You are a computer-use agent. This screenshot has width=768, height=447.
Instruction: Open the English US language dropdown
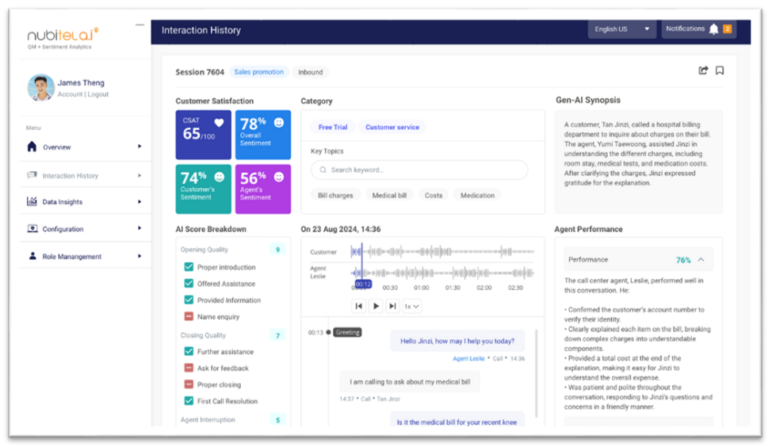pyautogui.click(x=622, y=29)
